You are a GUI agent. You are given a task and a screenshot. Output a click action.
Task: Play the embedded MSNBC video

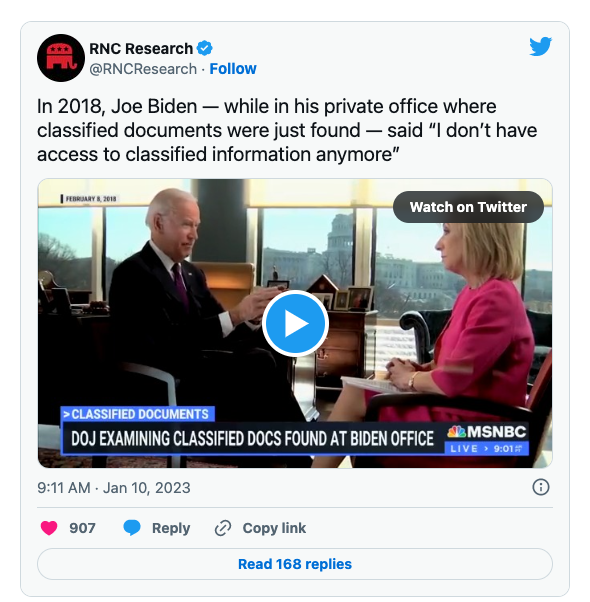click(295, 324)
